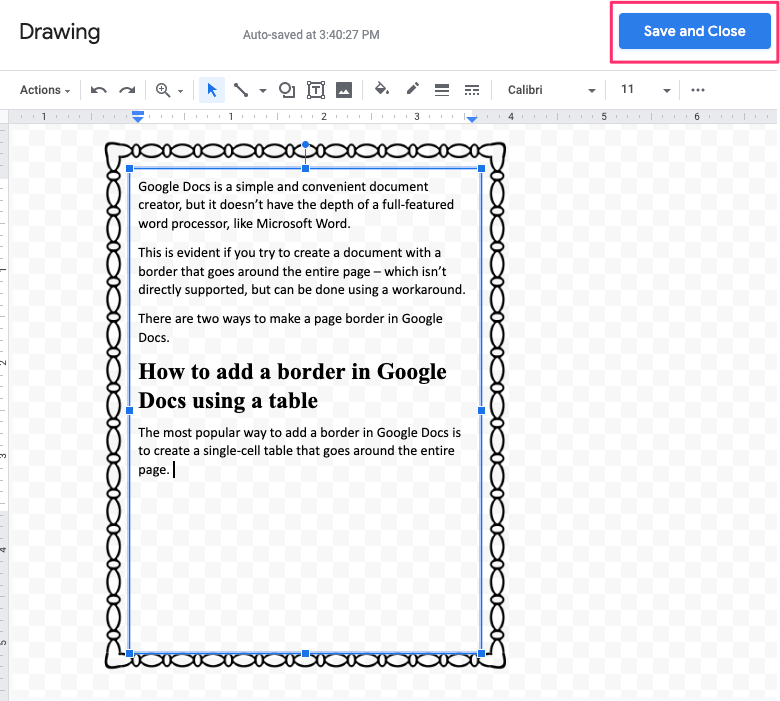Click the right indent marker on ruler
Image resolution: width=780 pixels, height=701 pixels.
click(x=472, y=118)
